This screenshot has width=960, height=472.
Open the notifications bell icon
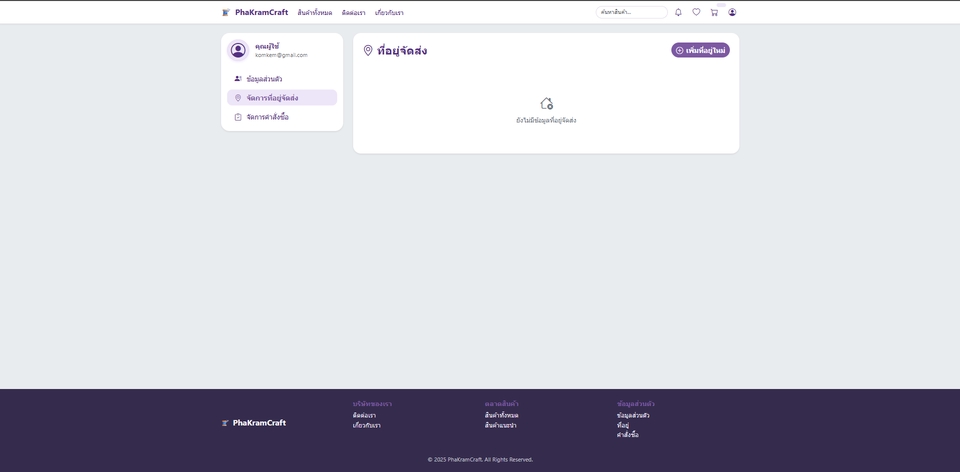tap(678, 12)
